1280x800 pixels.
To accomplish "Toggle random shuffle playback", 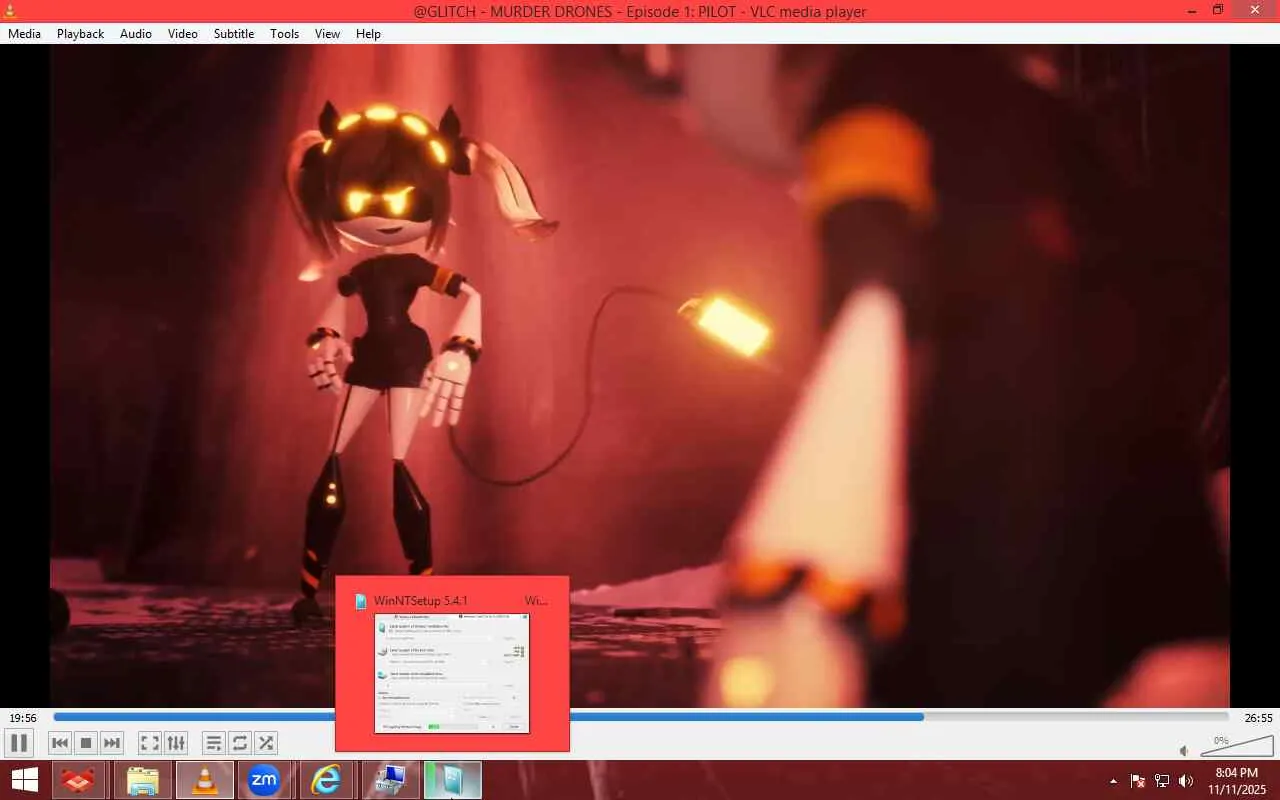I will [266, 743].
